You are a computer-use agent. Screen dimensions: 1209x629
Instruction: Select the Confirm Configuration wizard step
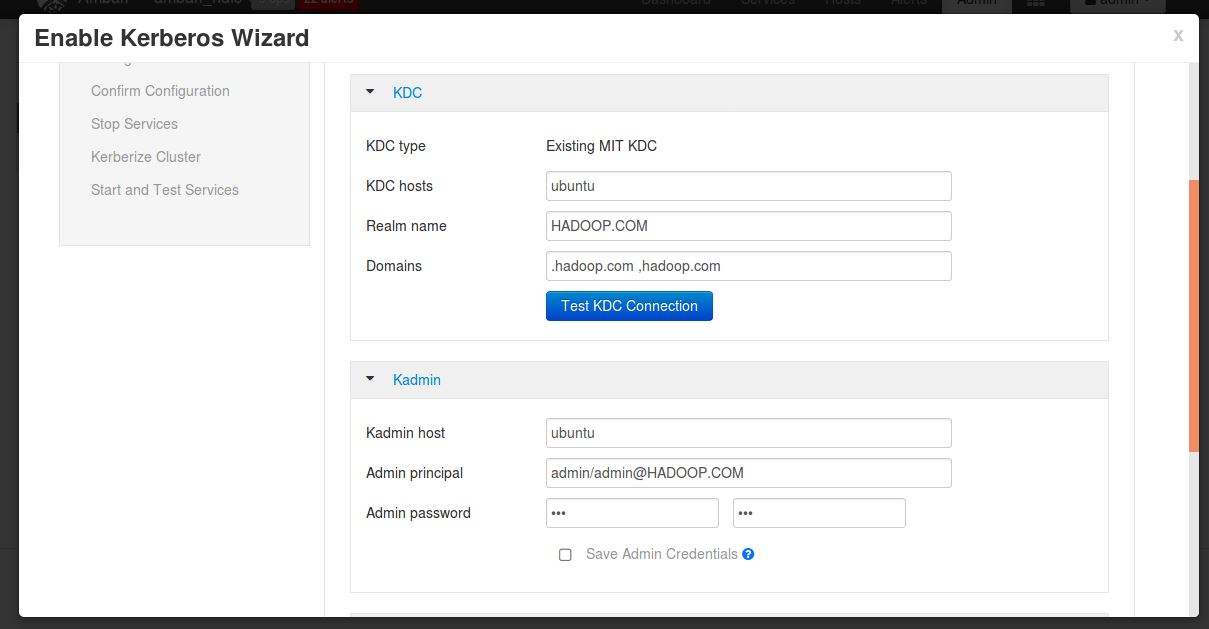[160, 91]
